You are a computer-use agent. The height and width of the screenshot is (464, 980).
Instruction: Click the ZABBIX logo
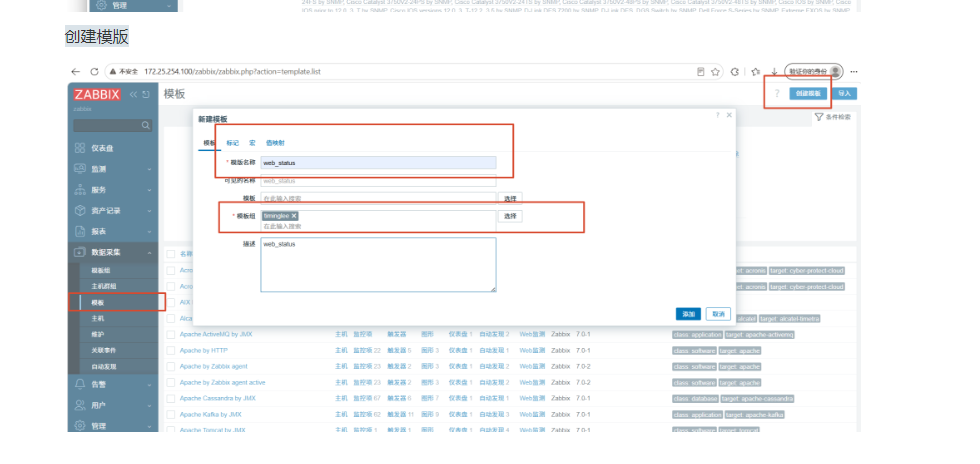click(x=96, y=94)
